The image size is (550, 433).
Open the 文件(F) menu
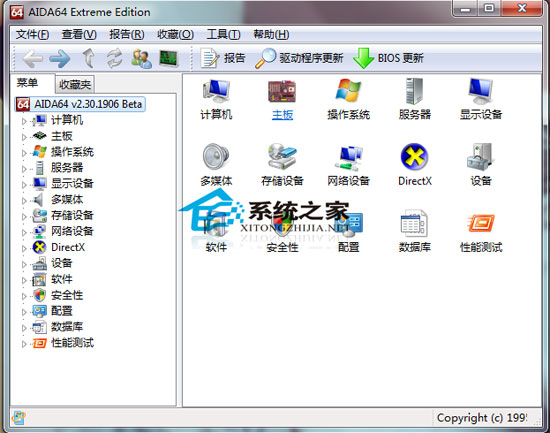(x=32, y=34)
